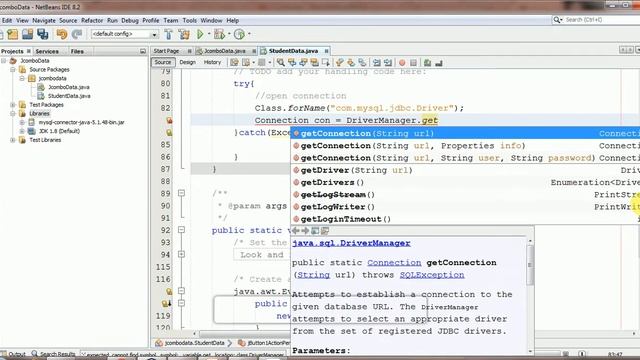Switch to the Design view button
The width and height of the screenshot is (640, 360).
[x=187, y=62]
